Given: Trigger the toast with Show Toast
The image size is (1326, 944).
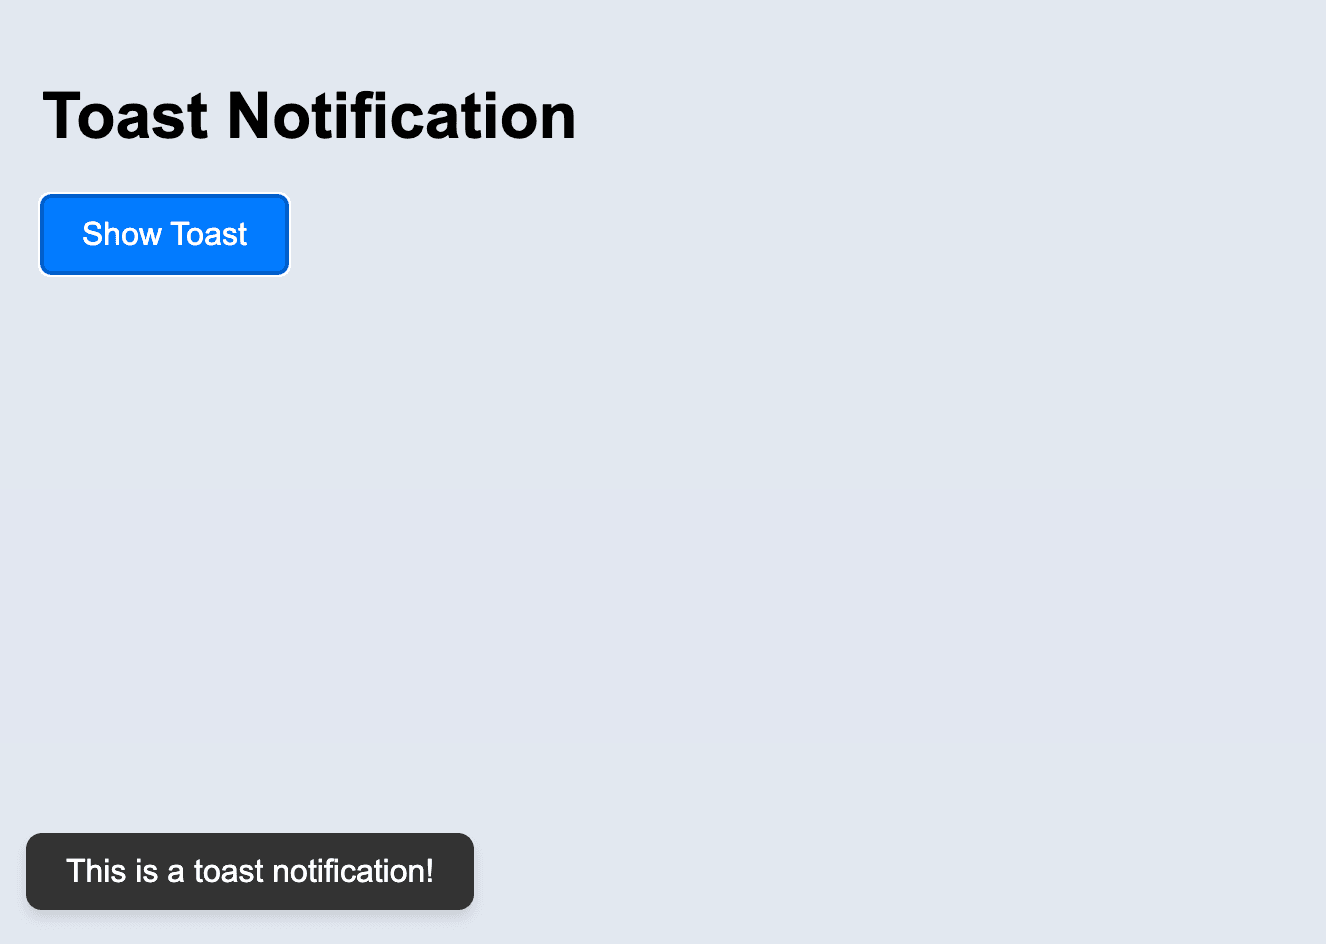Looking at the screenshot, I should tap(165, 234).
